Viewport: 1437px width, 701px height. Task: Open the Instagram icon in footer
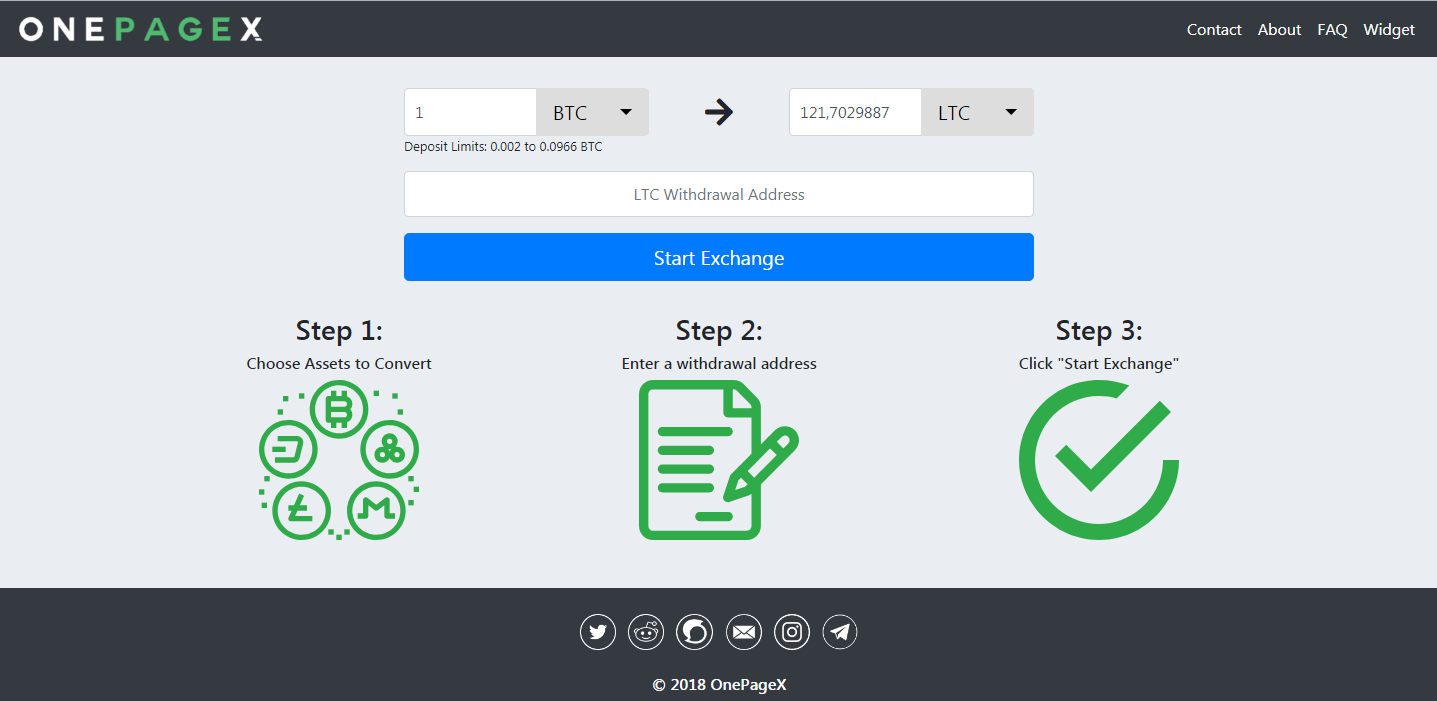792,632
